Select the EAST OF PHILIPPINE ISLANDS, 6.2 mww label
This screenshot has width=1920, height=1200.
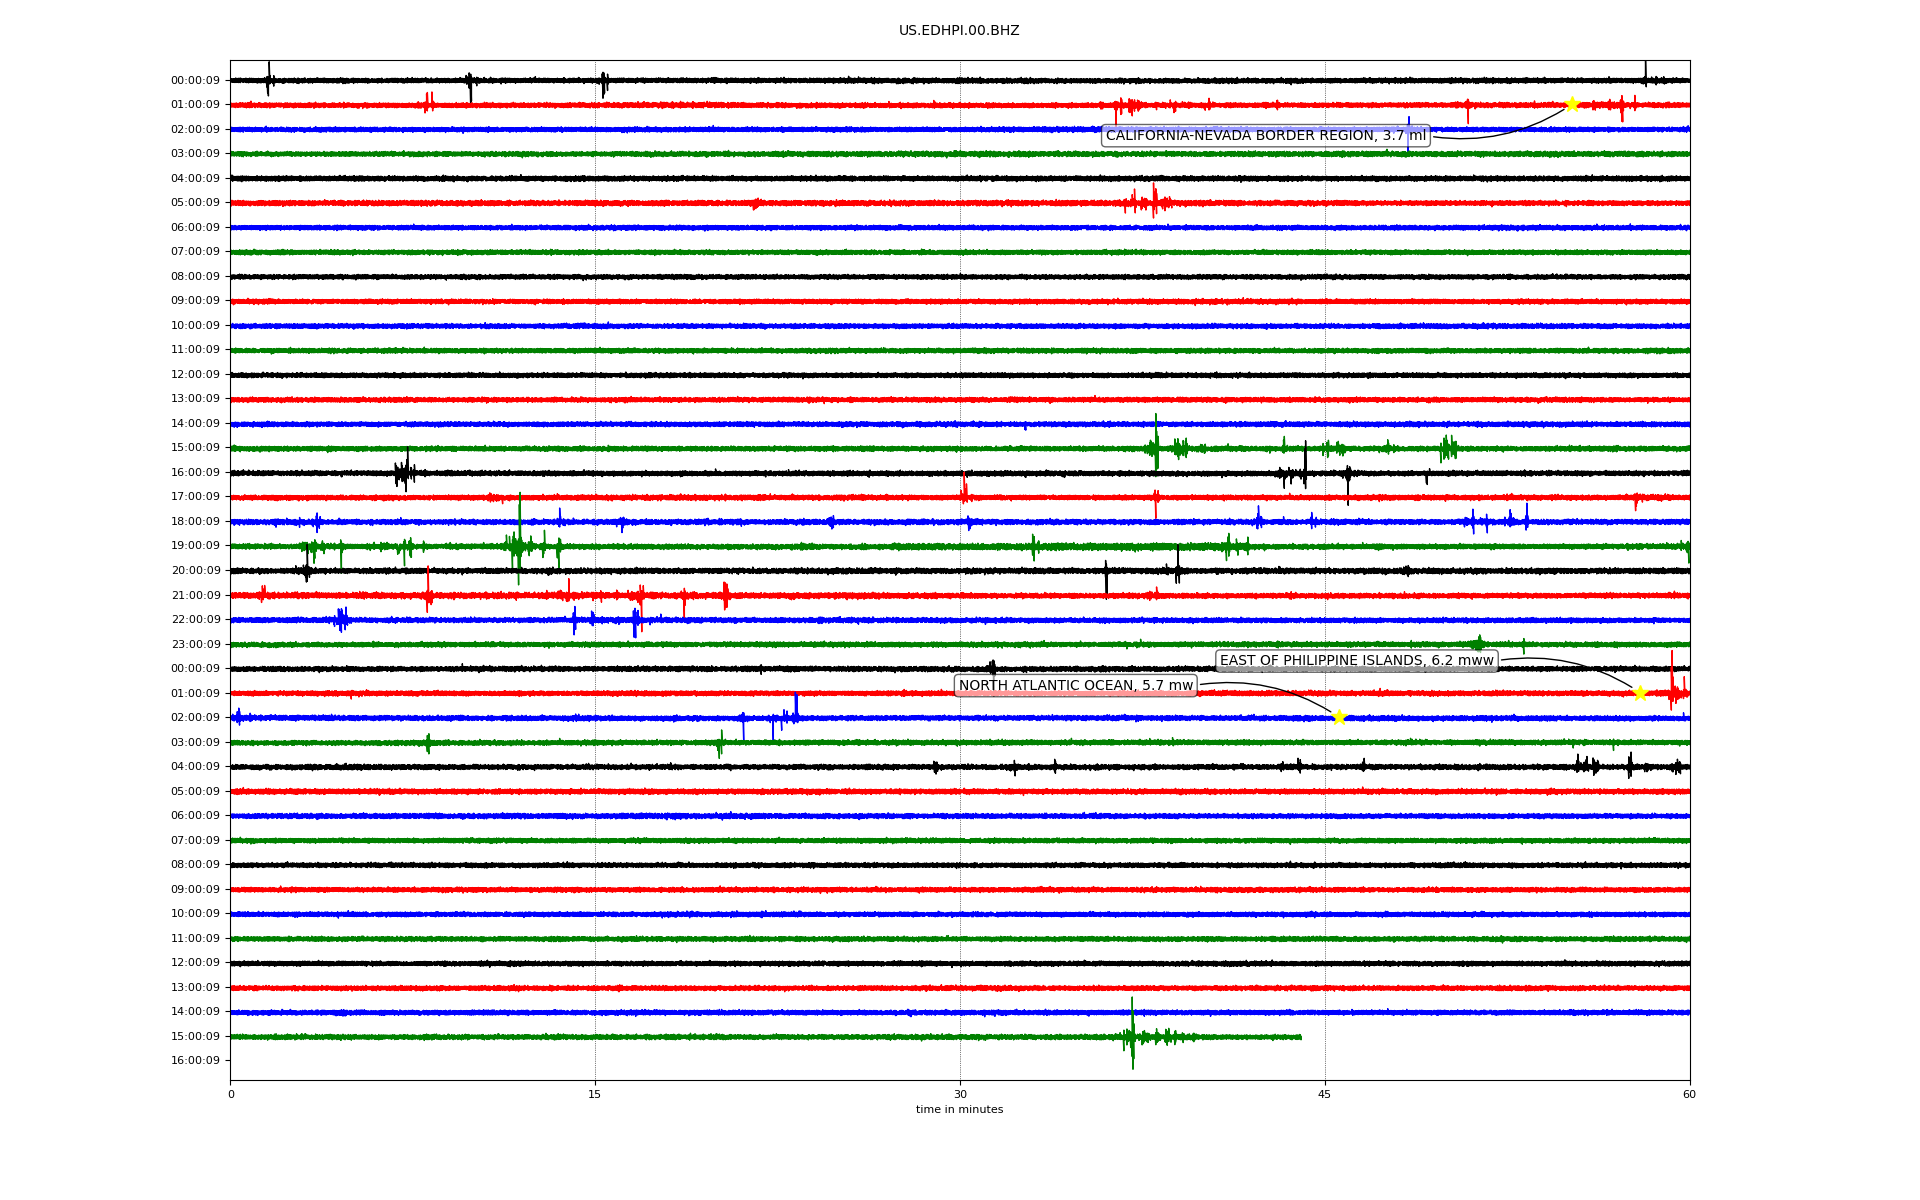tap(1357, 661)
